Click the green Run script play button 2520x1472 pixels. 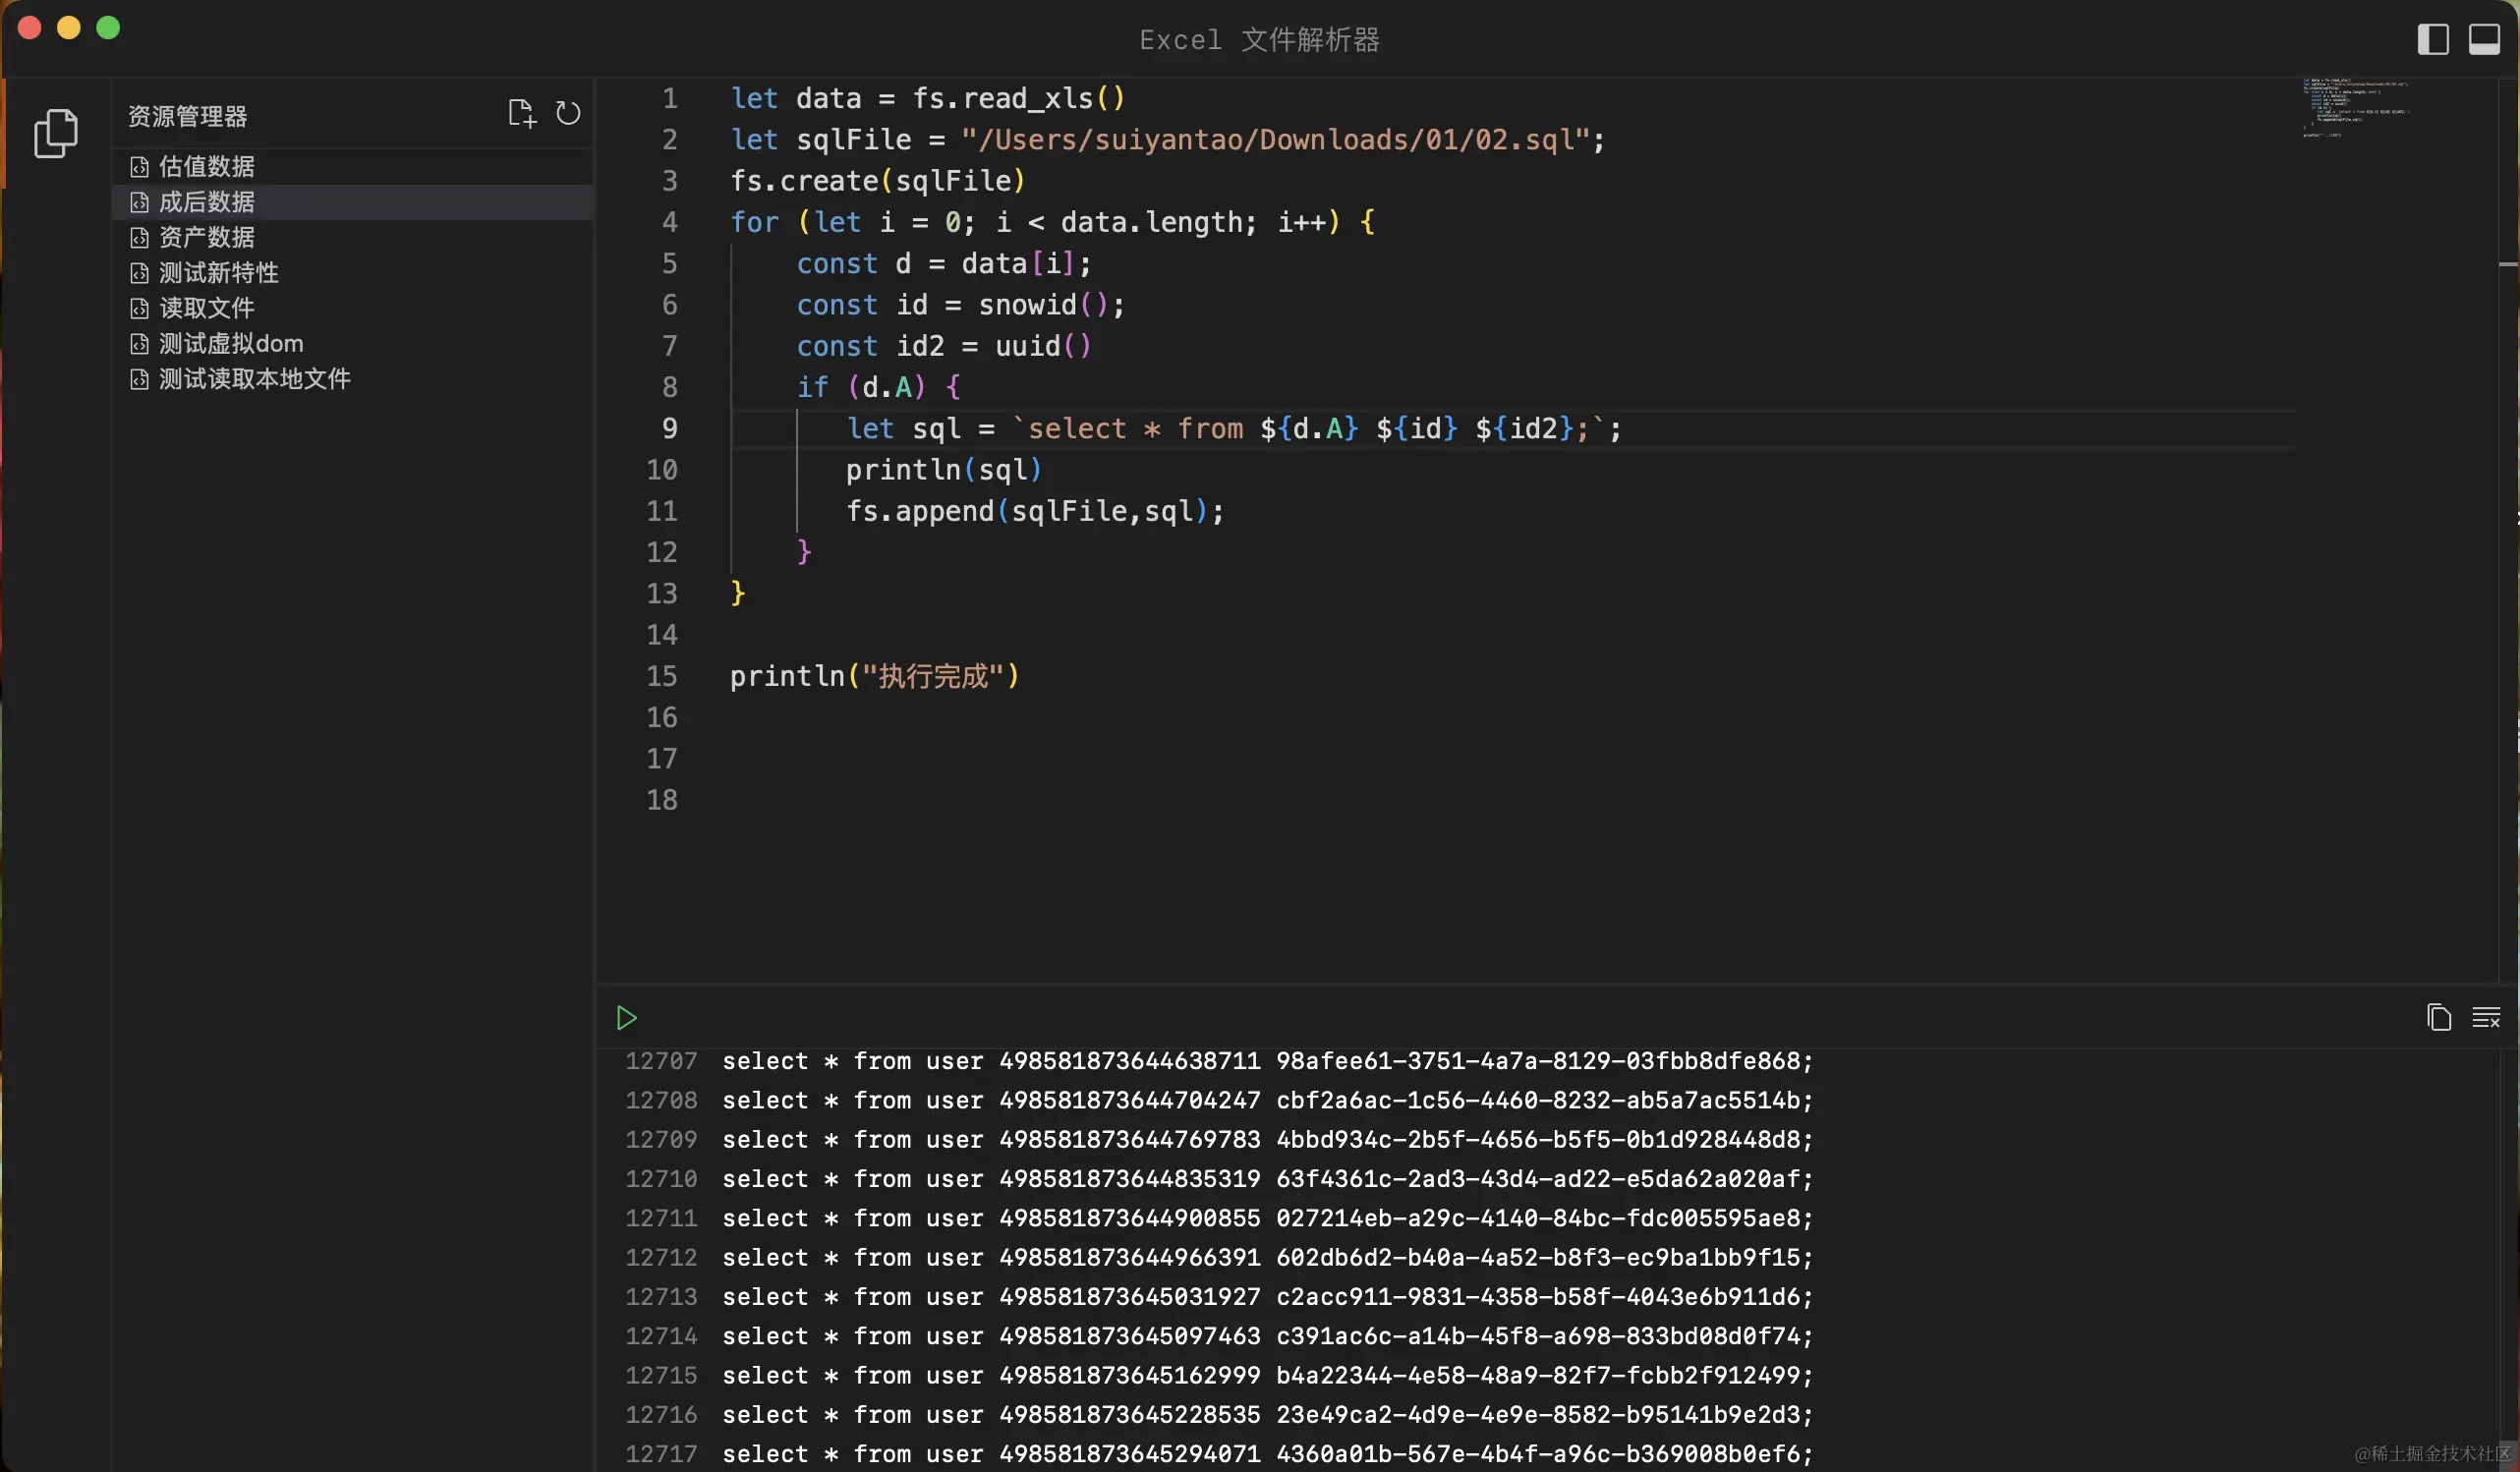tap(626, 1018)
